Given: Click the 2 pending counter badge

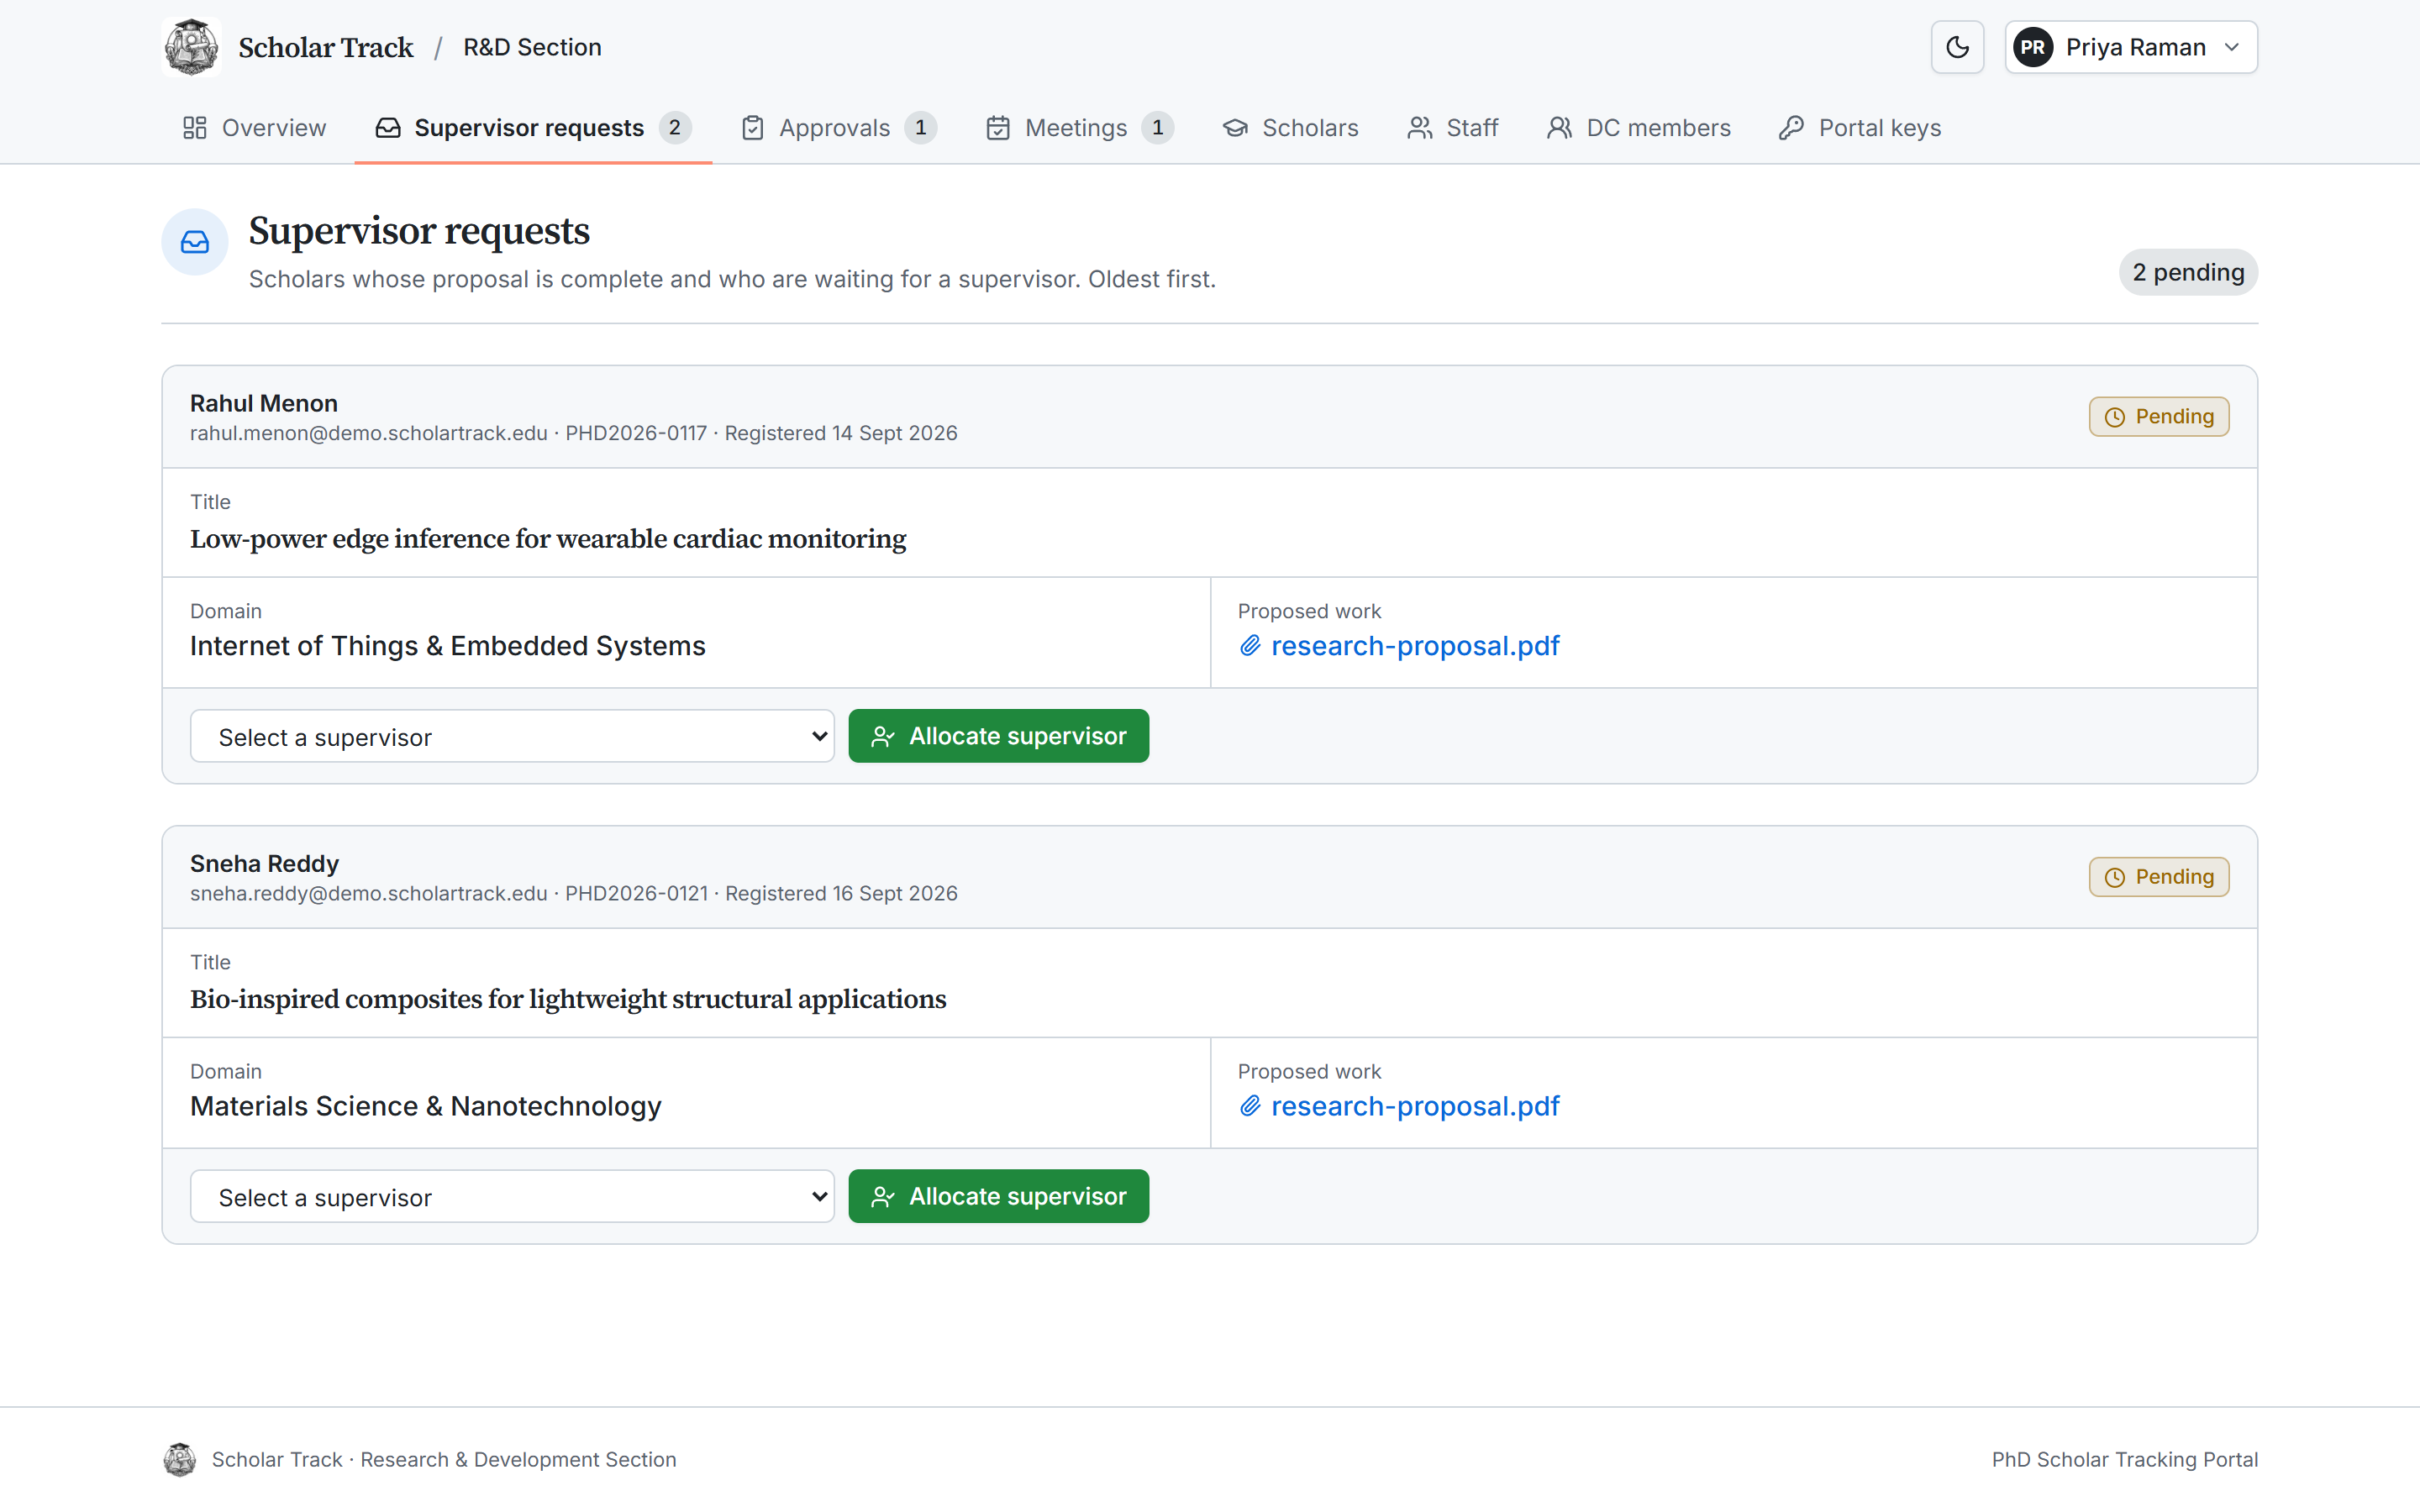Looking at the screenshot, I should coord(2187,272).
